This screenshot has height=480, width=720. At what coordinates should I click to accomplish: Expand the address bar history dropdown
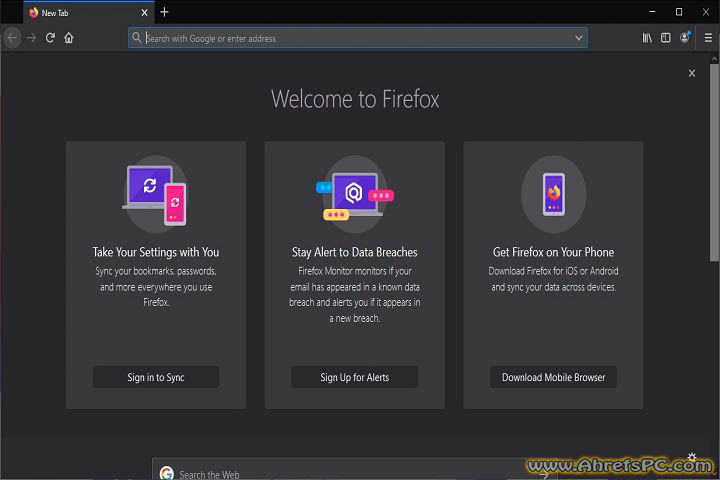[x=579, y=38]
